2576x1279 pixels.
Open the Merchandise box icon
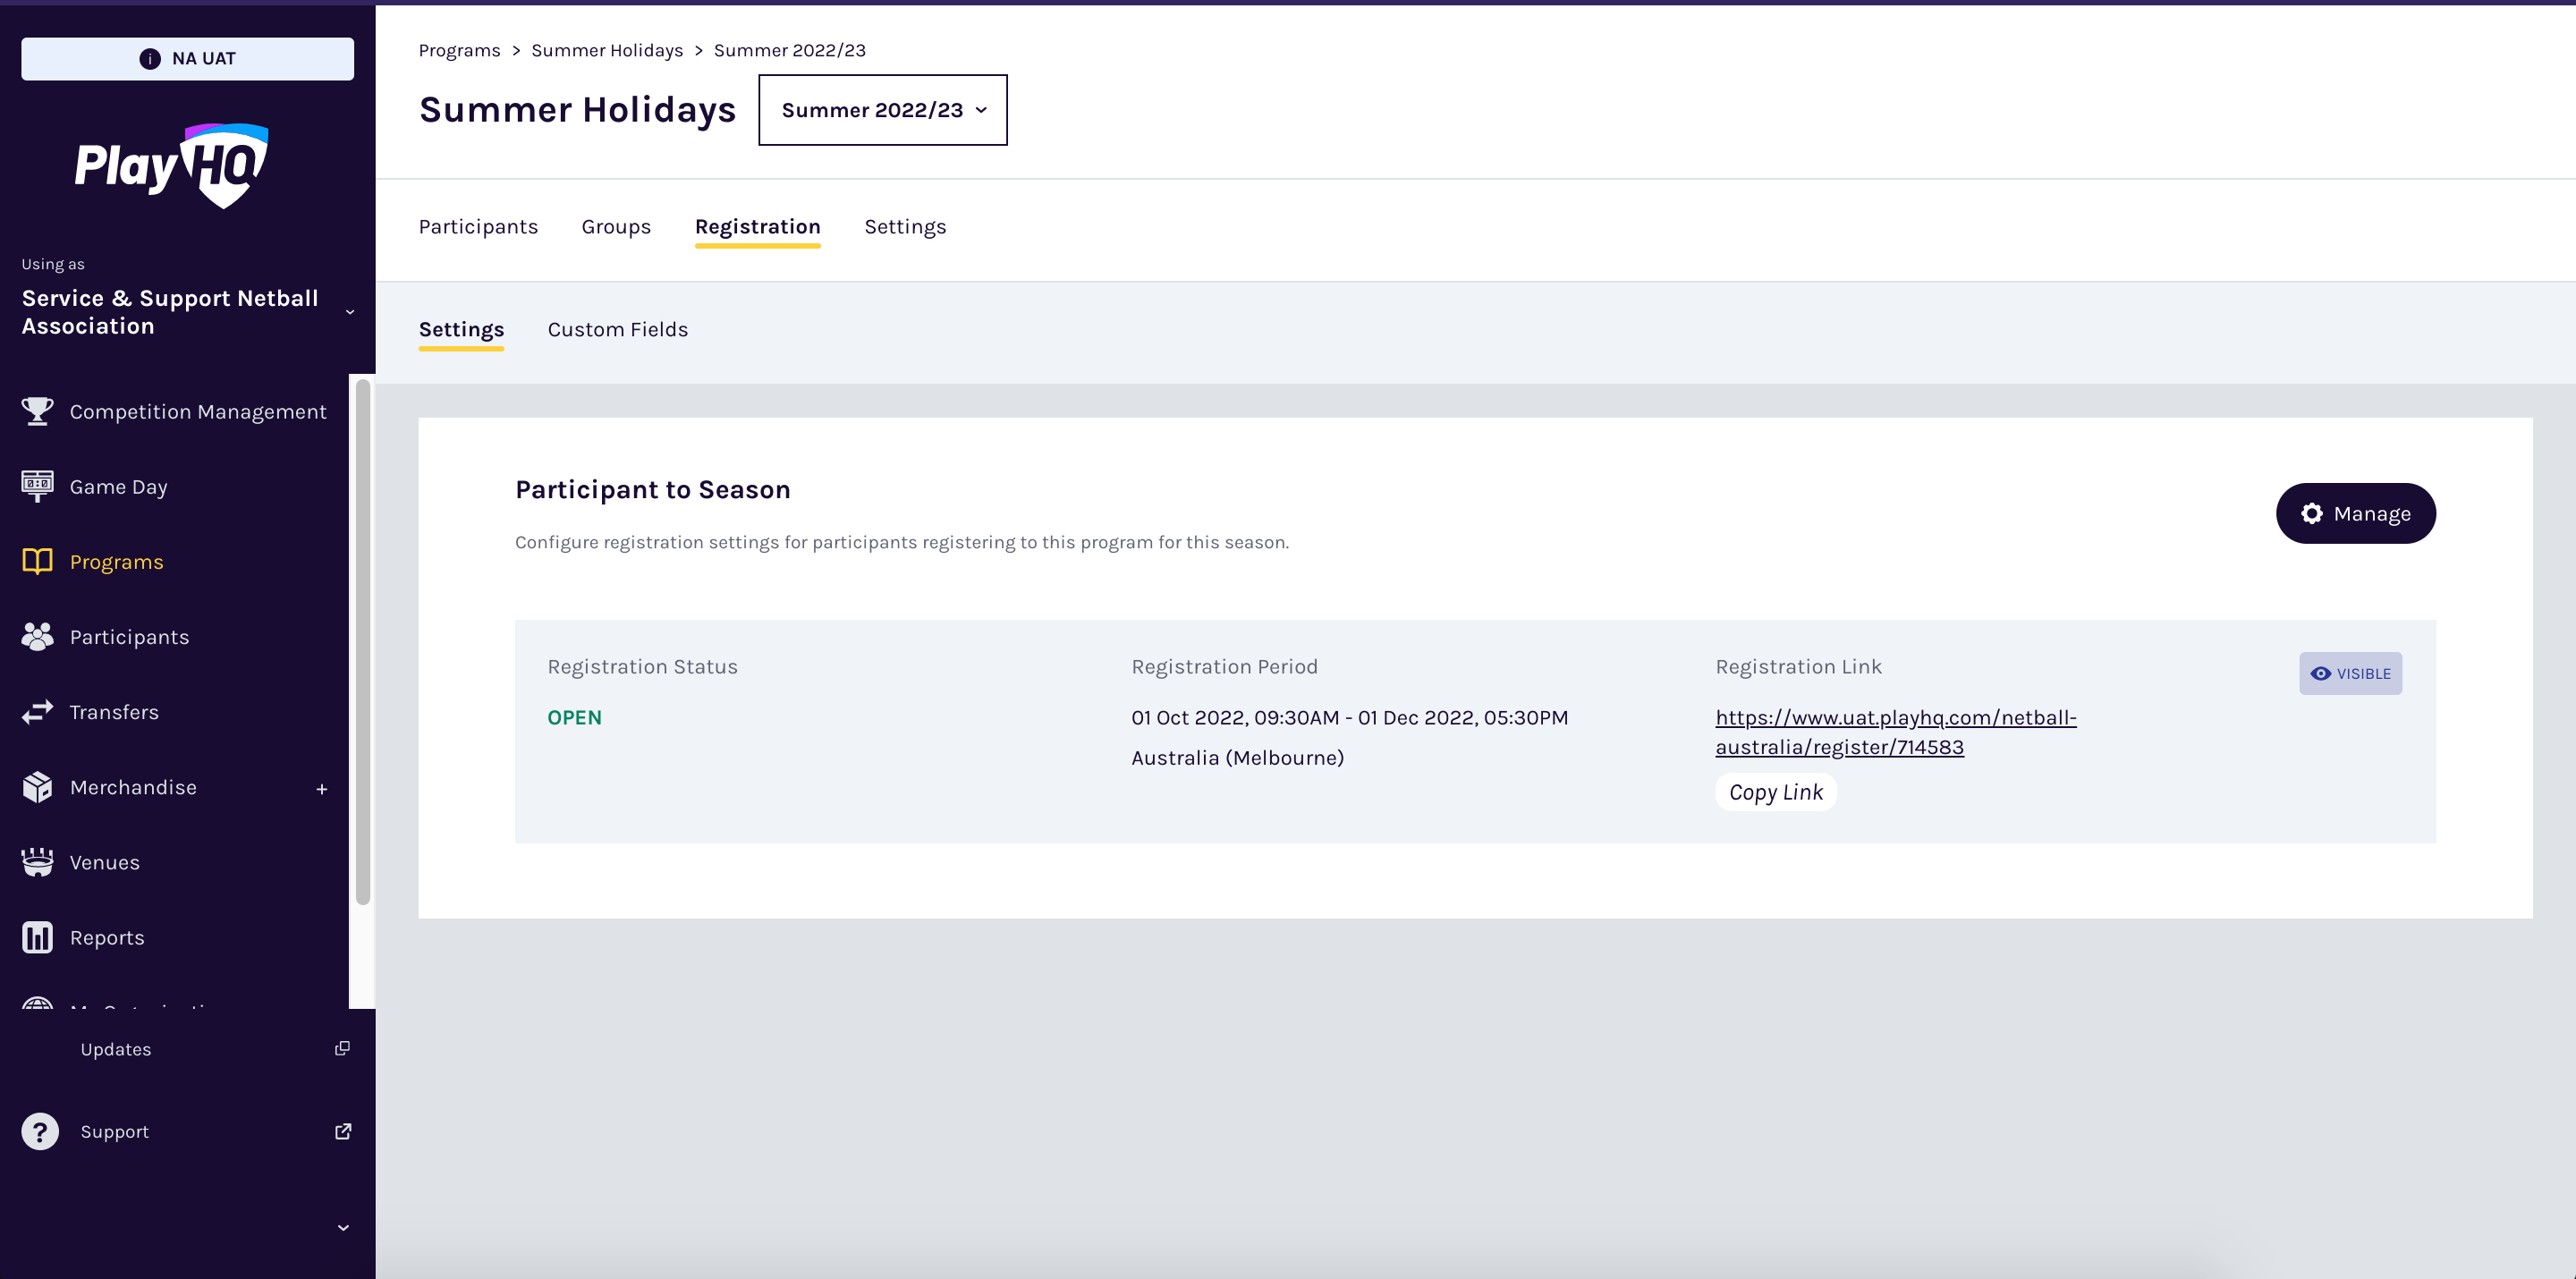click(x=37, y=787)
